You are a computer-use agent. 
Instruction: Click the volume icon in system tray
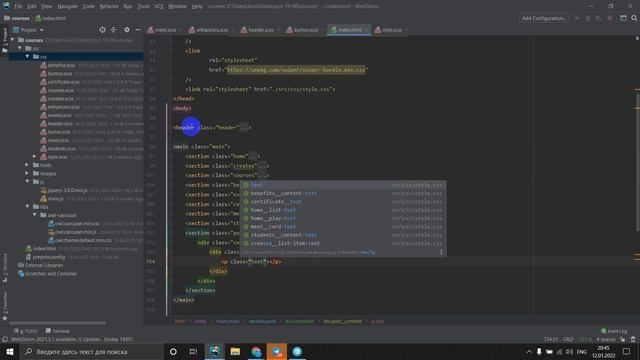click(569, 351)
